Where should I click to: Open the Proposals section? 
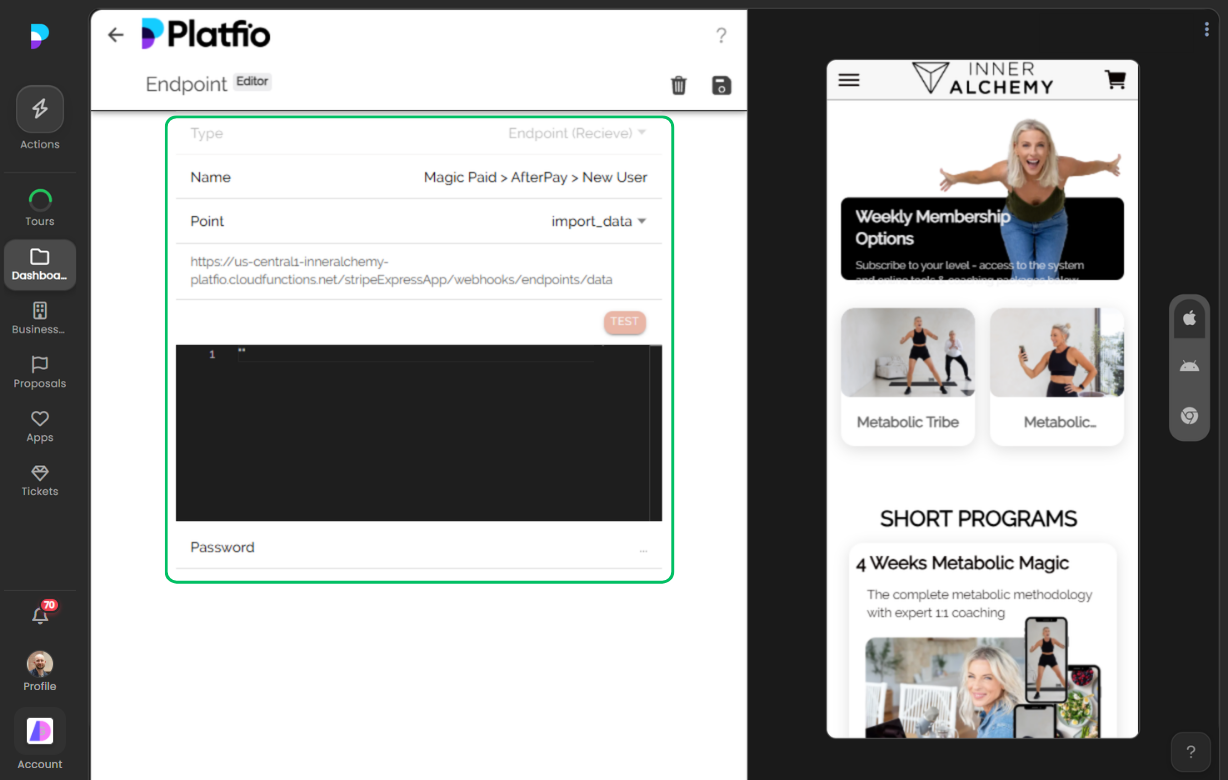[39, 373]
